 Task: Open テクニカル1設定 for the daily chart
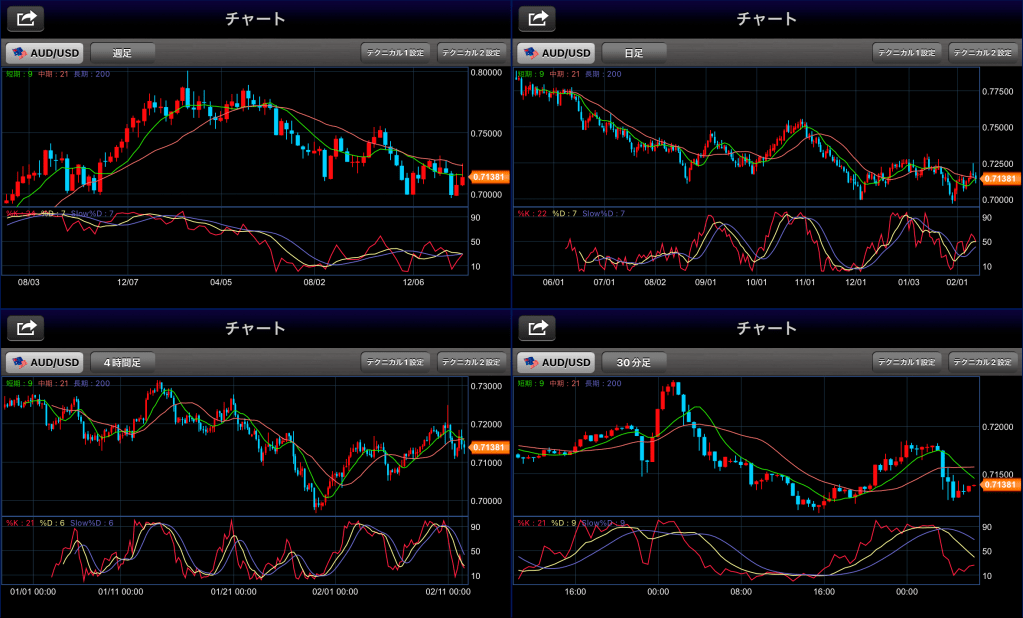click(x=907, y=52)
